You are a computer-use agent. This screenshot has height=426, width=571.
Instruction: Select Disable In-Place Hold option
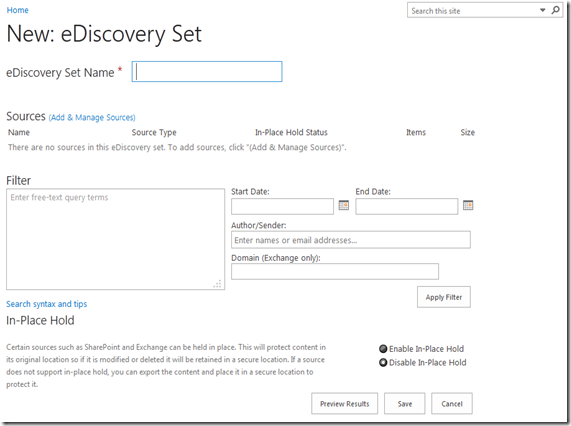pos(383,363)
